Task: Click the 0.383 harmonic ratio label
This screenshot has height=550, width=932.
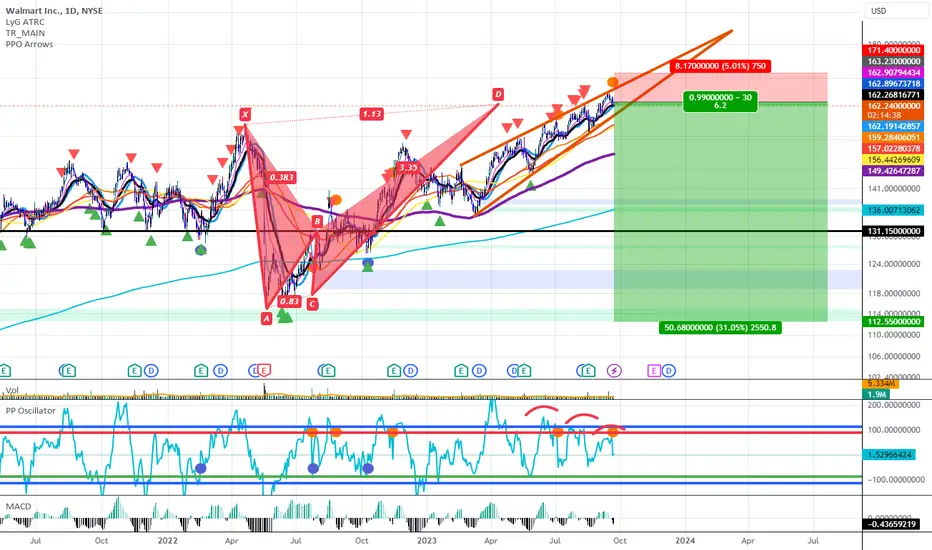Action: [x=281, y=177]
